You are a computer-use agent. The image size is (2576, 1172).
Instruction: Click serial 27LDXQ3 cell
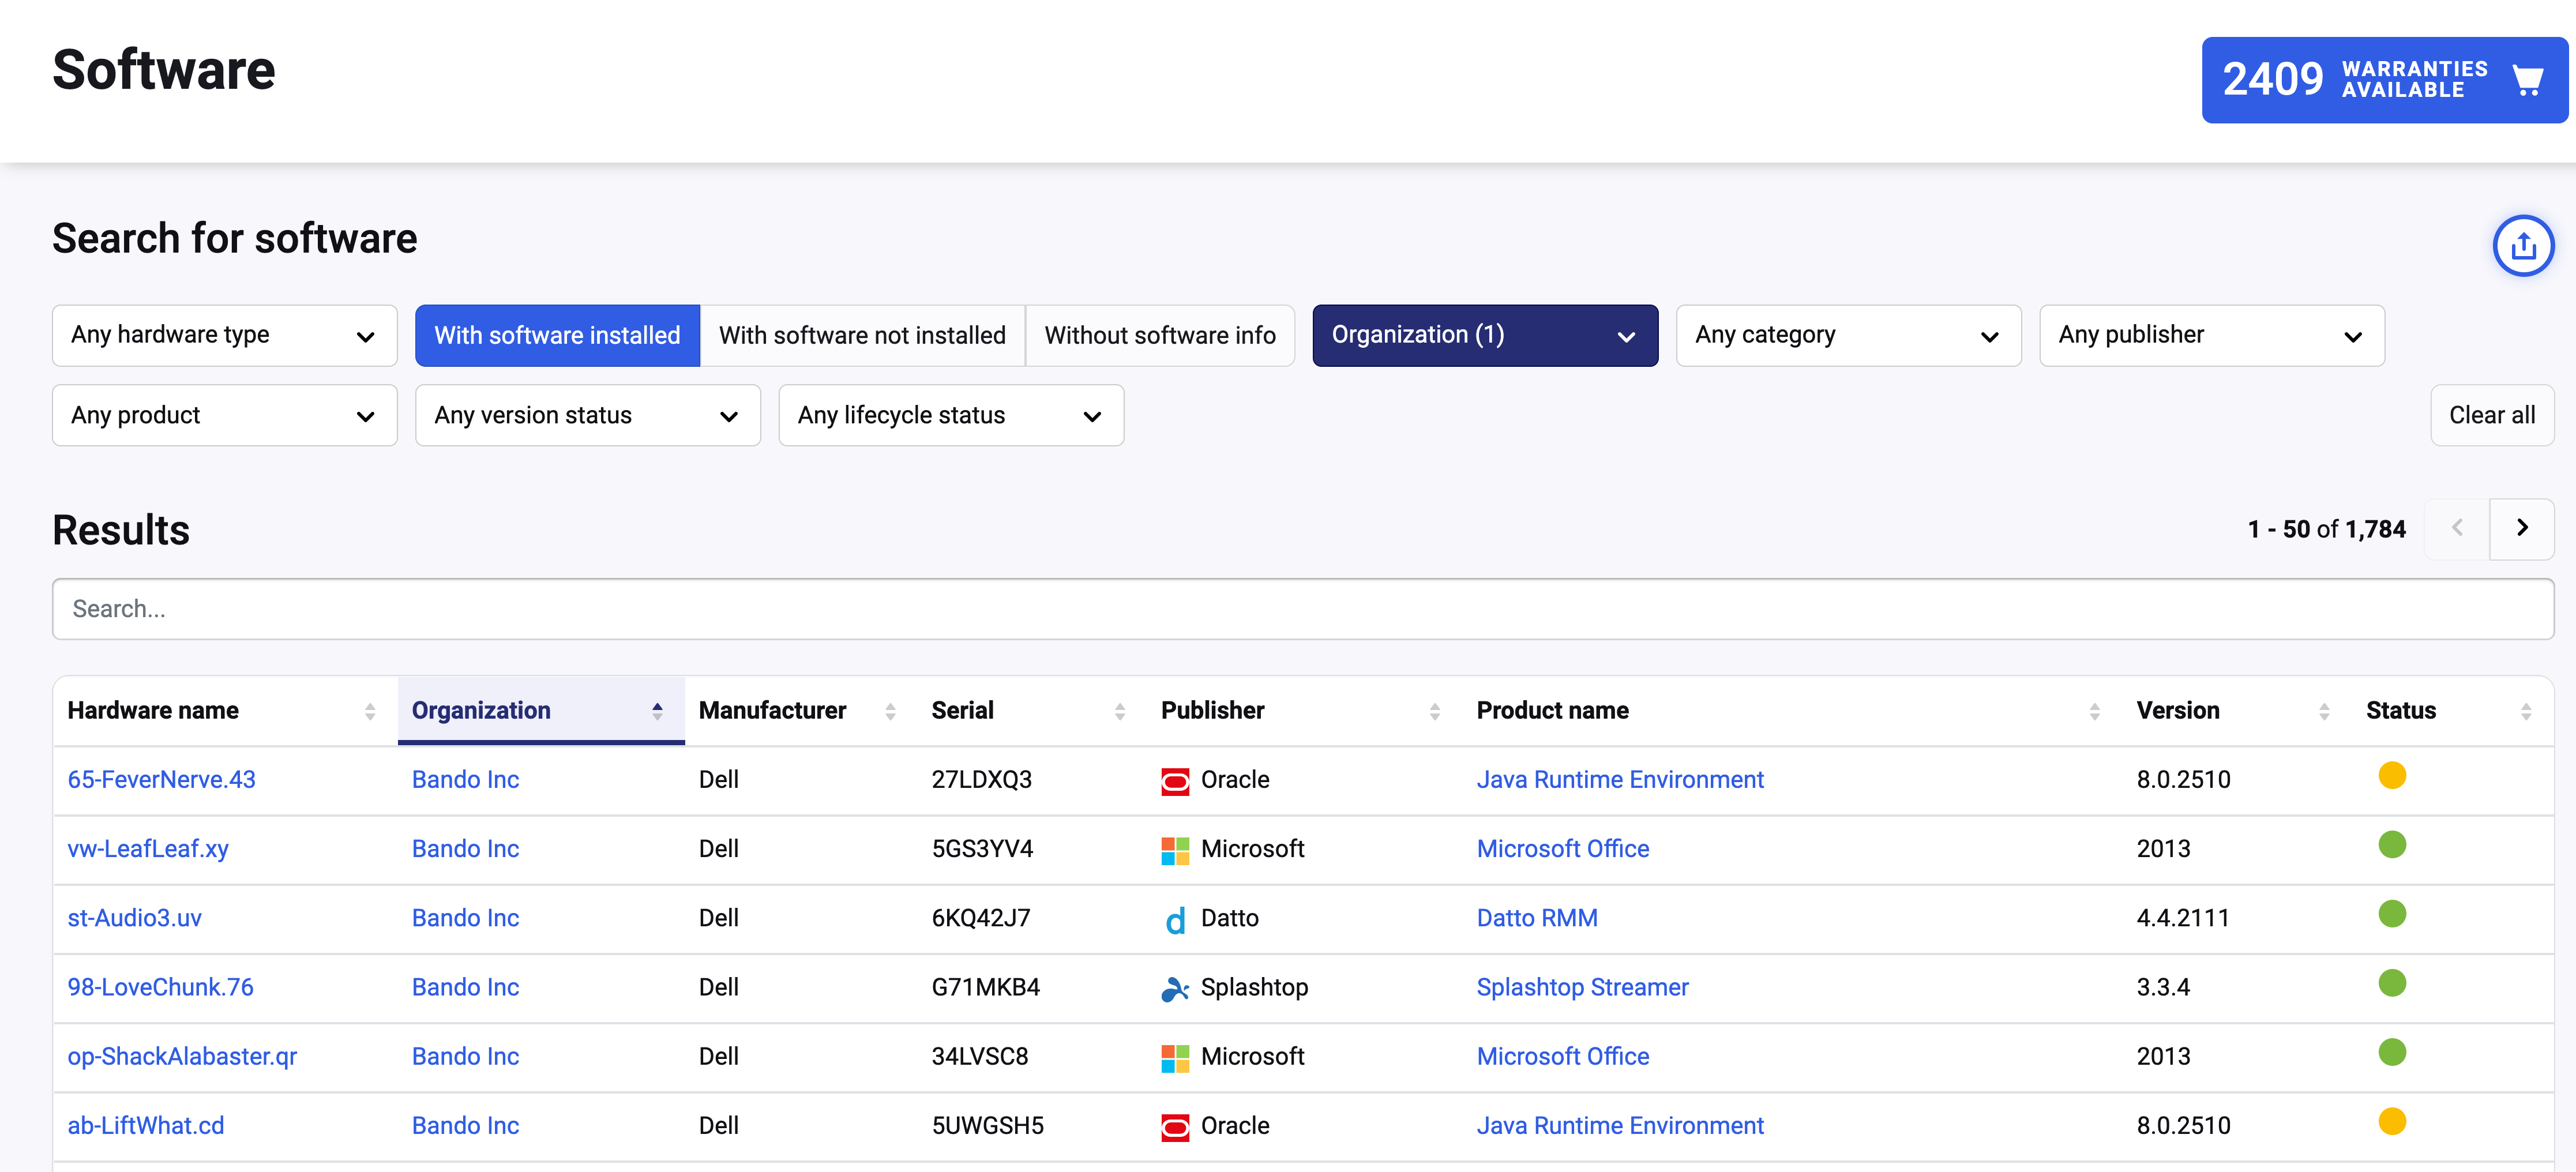[981, 780]
